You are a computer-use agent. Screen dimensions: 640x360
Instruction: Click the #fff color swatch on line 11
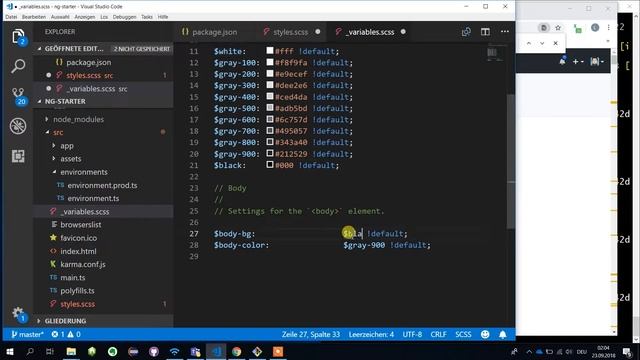click(270, 51)
